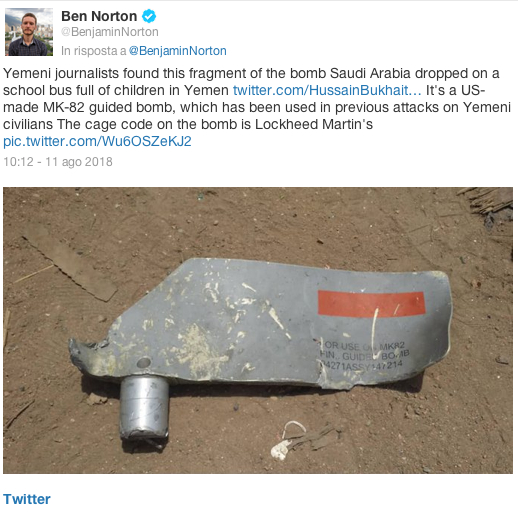Click the 'In risposta a' text

coord(94,51)
